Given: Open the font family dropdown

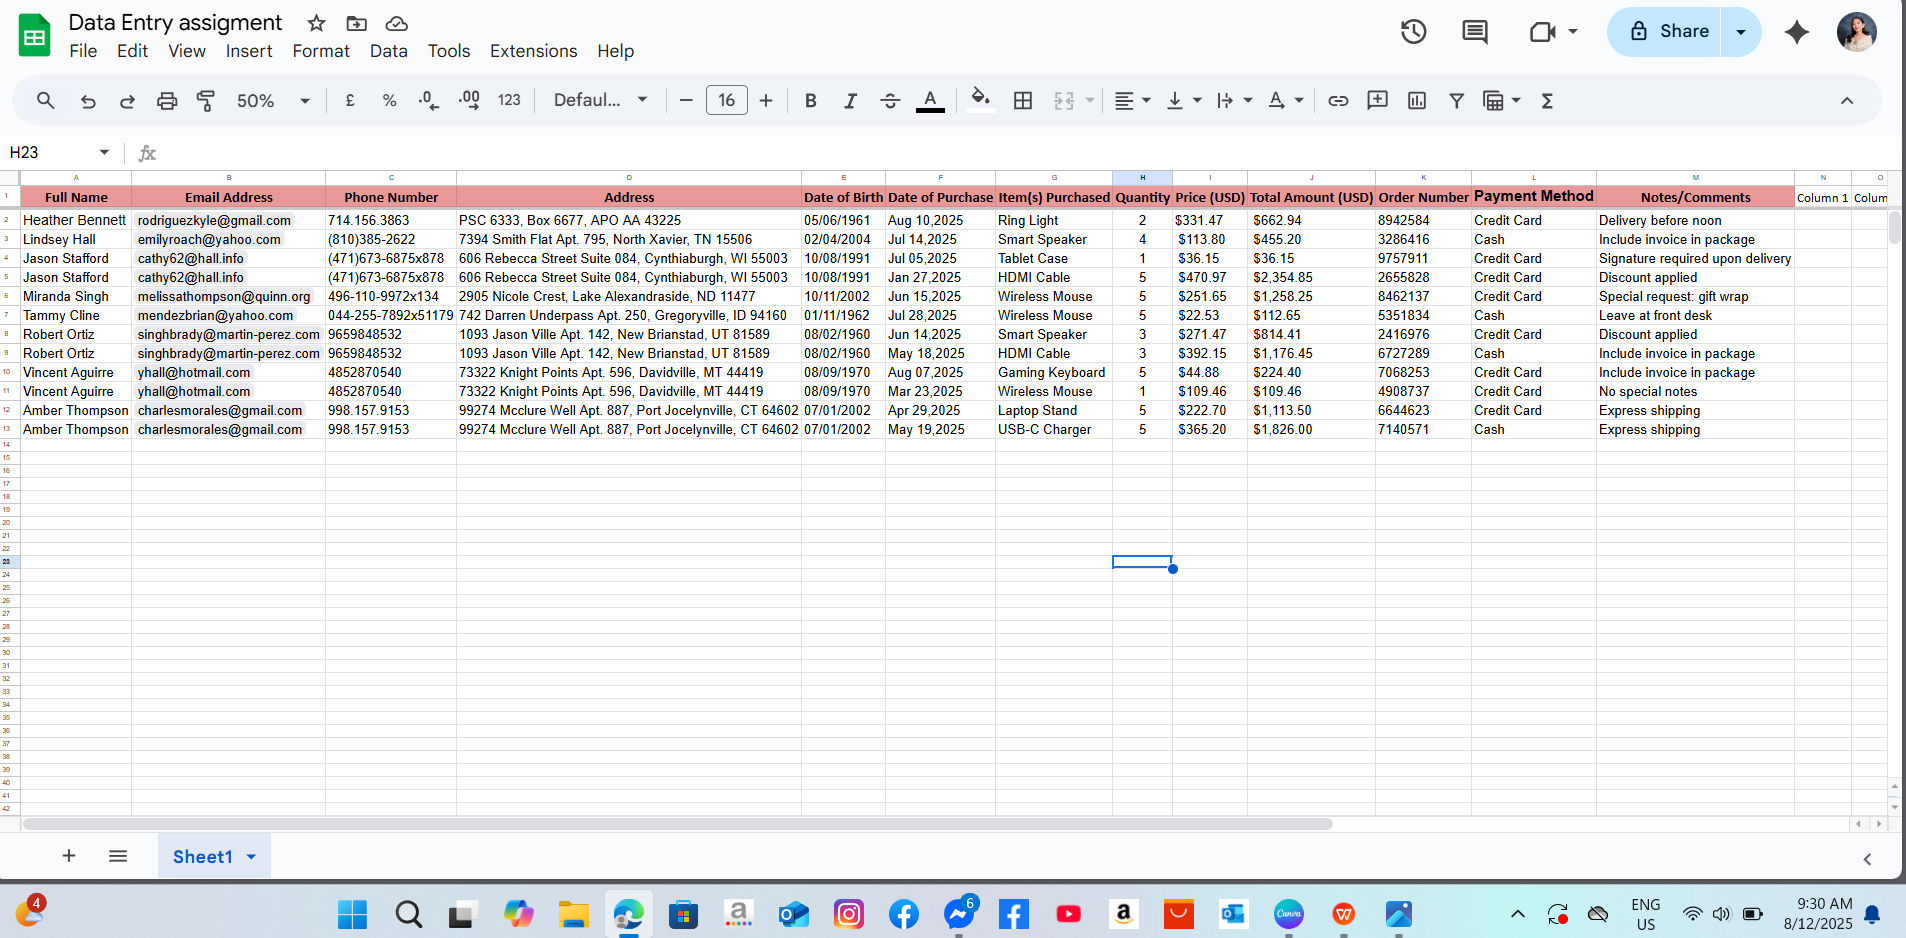Looking at the screenshot, I should [x=600, y=101].
